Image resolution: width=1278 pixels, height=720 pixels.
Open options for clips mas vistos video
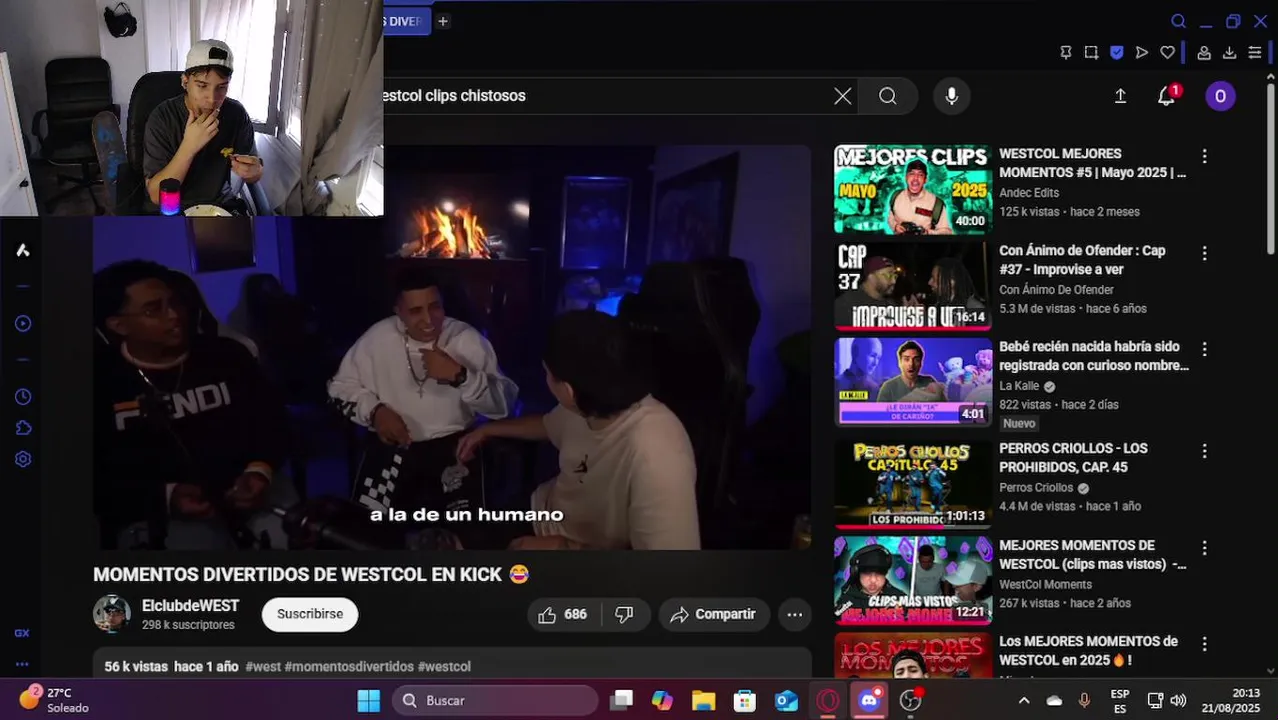pyautogui.click(x=1204, y=548)
